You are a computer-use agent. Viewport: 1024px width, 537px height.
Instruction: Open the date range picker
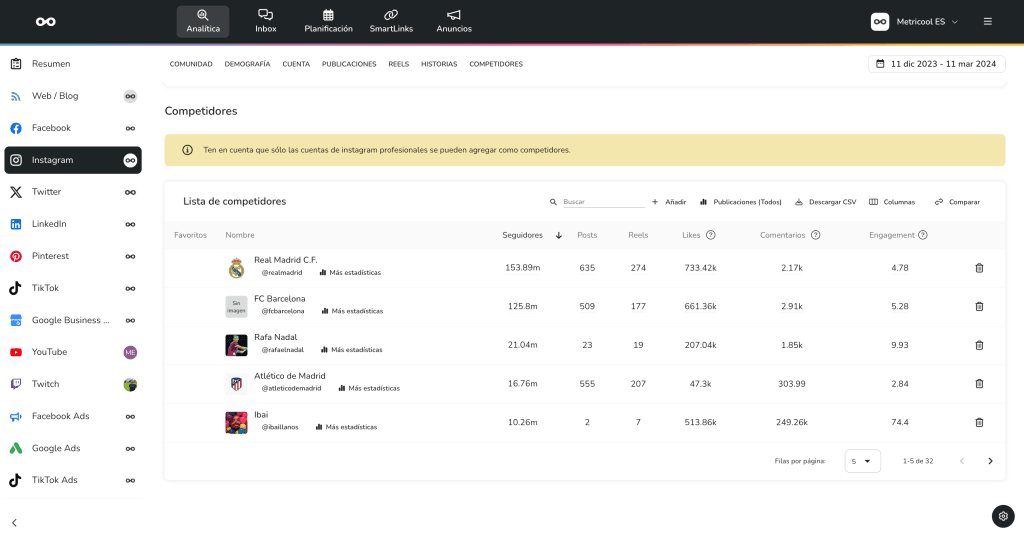point(936,64)
